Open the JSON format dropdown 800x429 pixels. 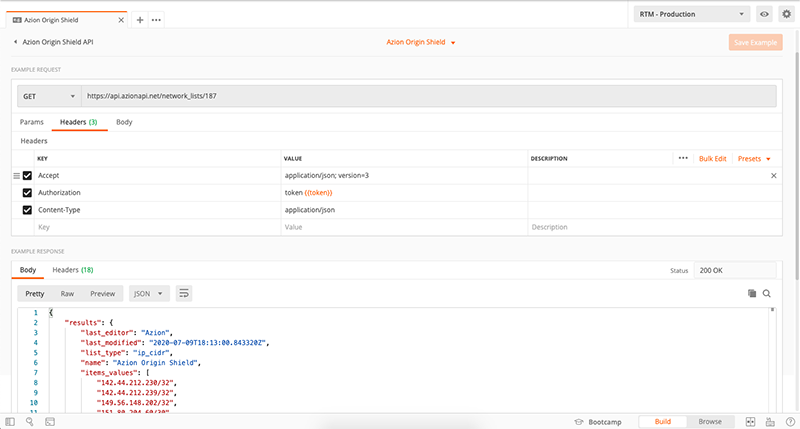(148, 294)
